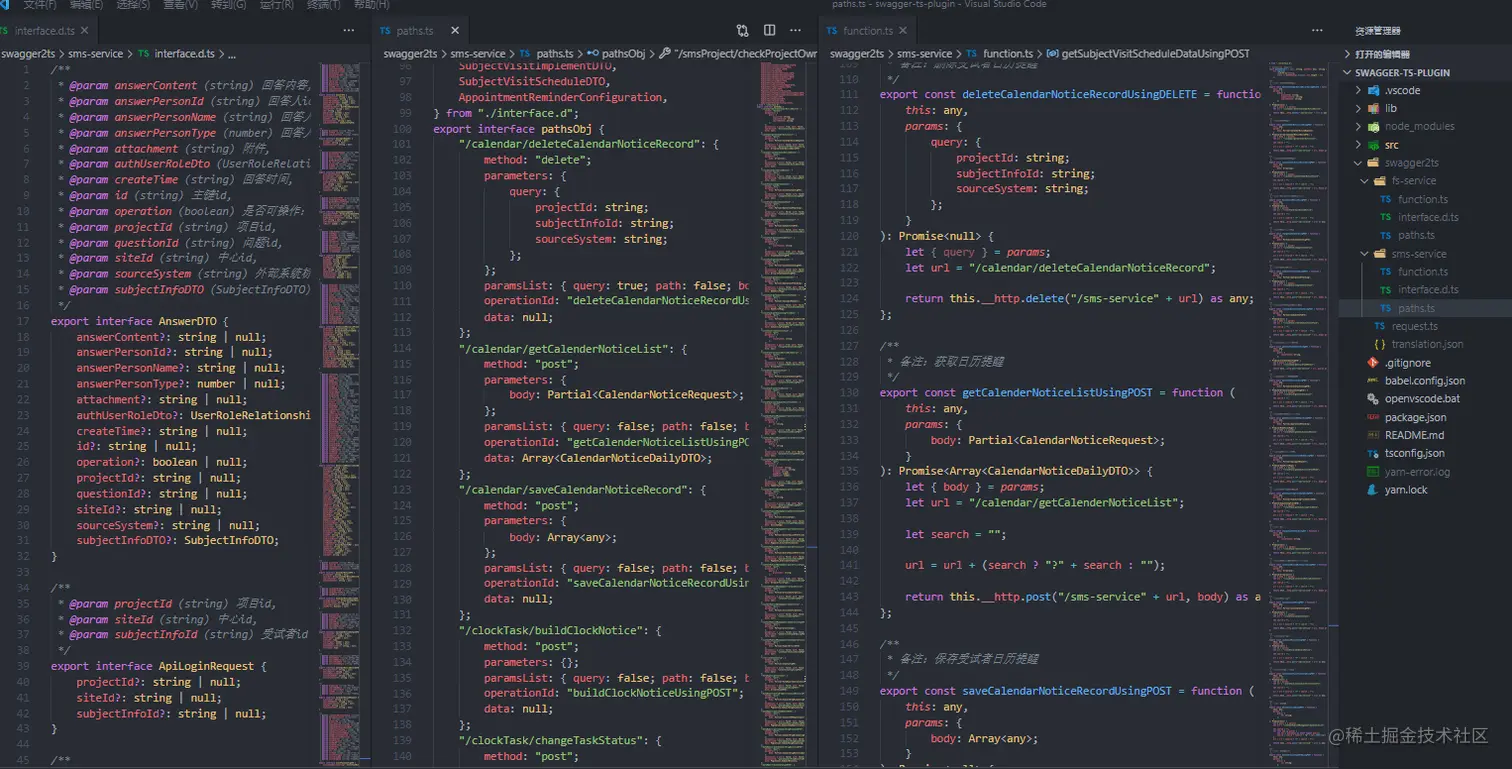Click the git icon next to .gitignore
This screenshot has height=769, width=1512.
tap(1373, 362)
